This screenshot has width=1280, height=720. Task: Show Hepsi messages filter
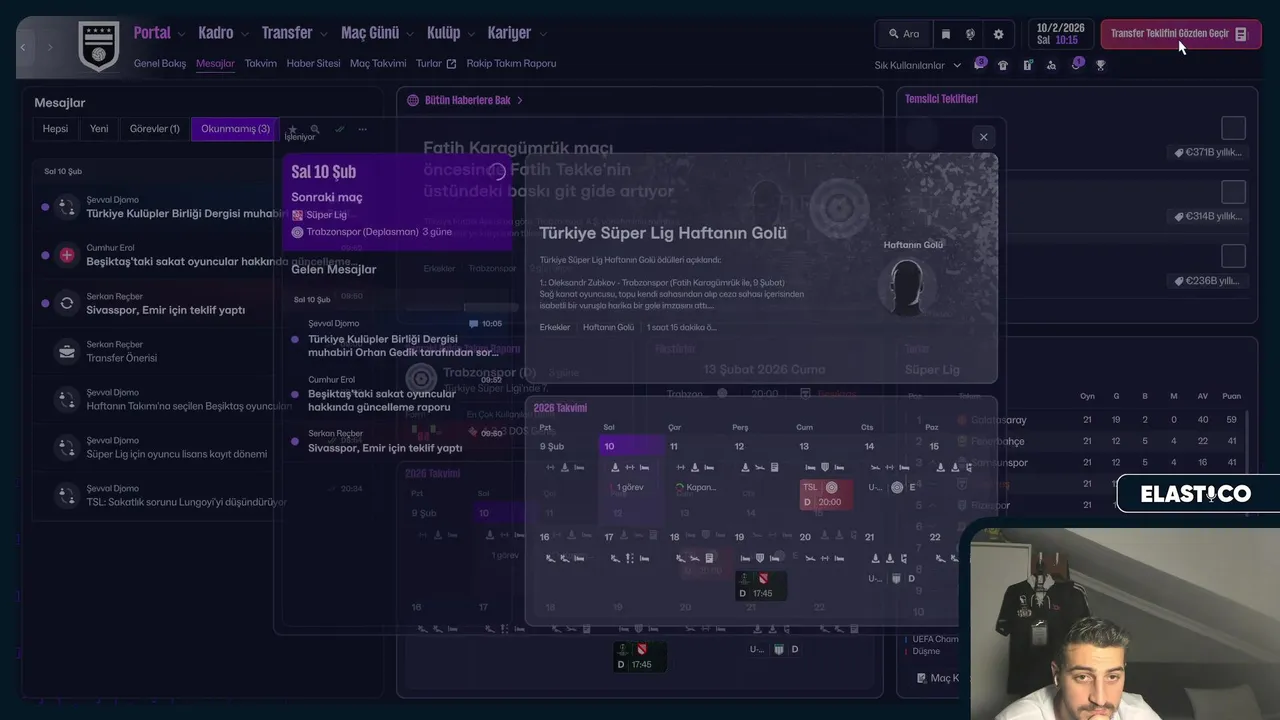click(x=55, y=129)
